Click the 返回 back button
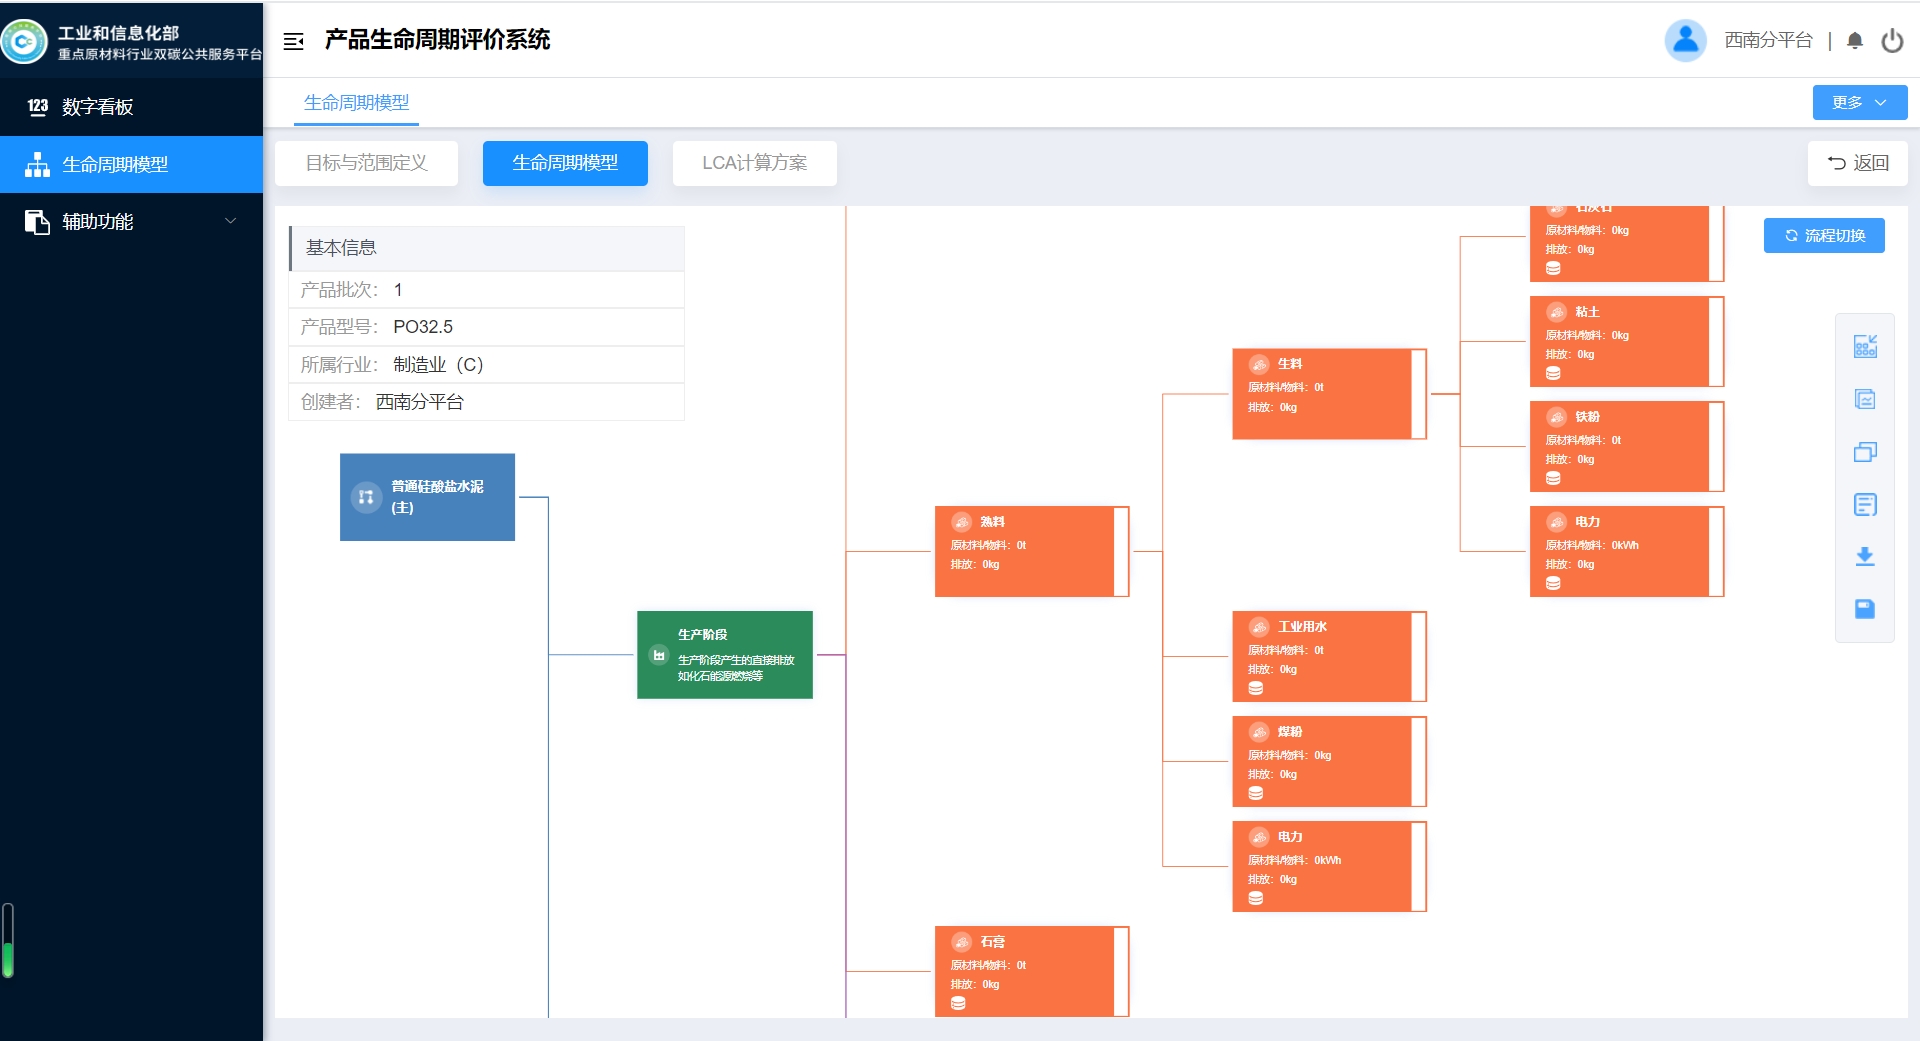The width and height of the screenshot is (1920, 1041). (x=1857, y=163)
